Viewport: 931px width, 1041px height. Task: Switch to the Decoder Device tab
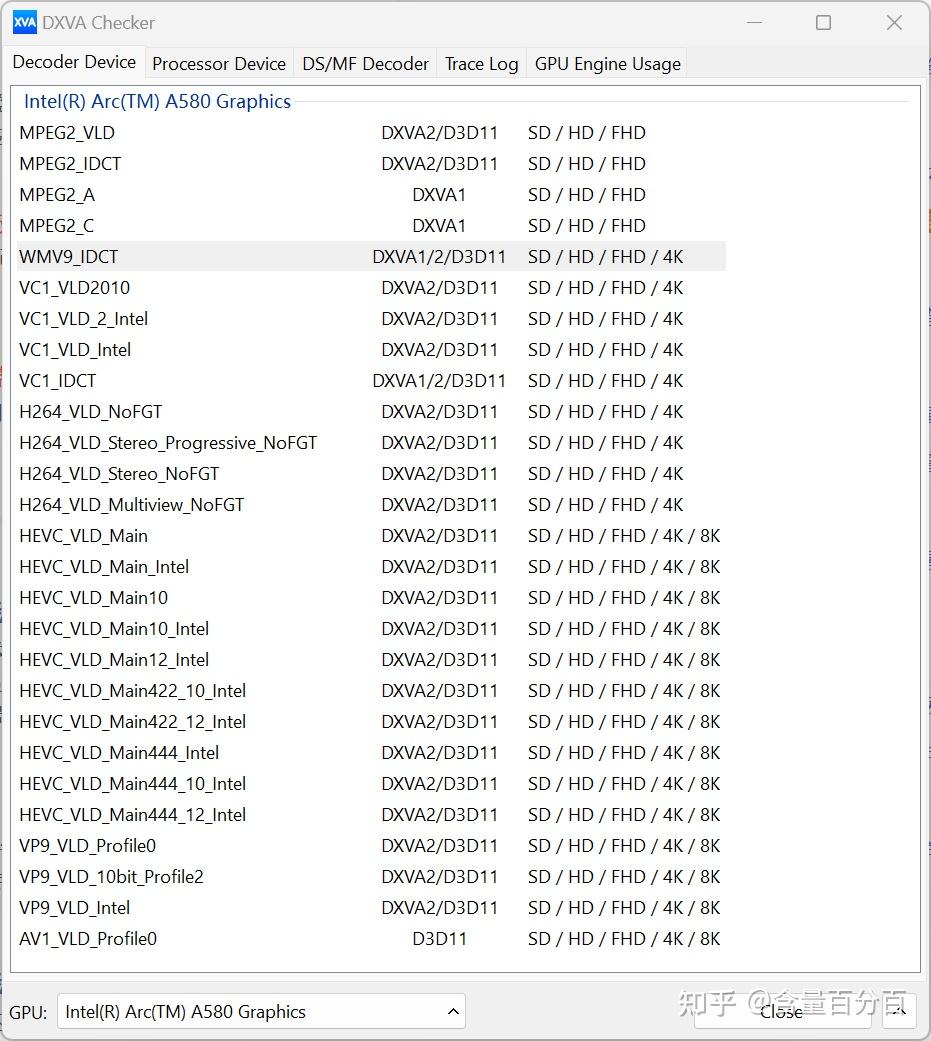click(x=74, y=62)
